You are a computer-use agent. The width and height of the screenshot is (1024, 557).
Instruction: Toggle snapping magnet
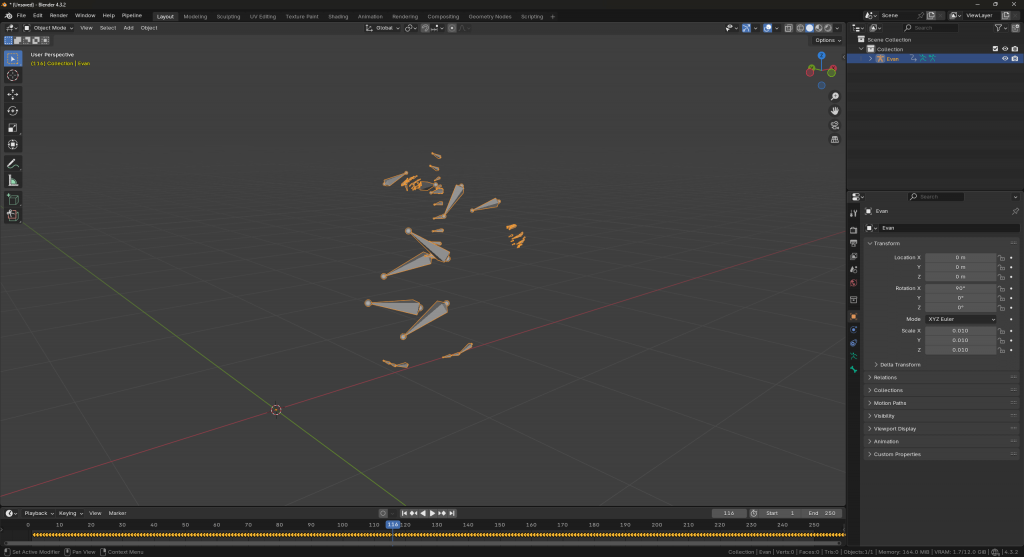[425, 28]
